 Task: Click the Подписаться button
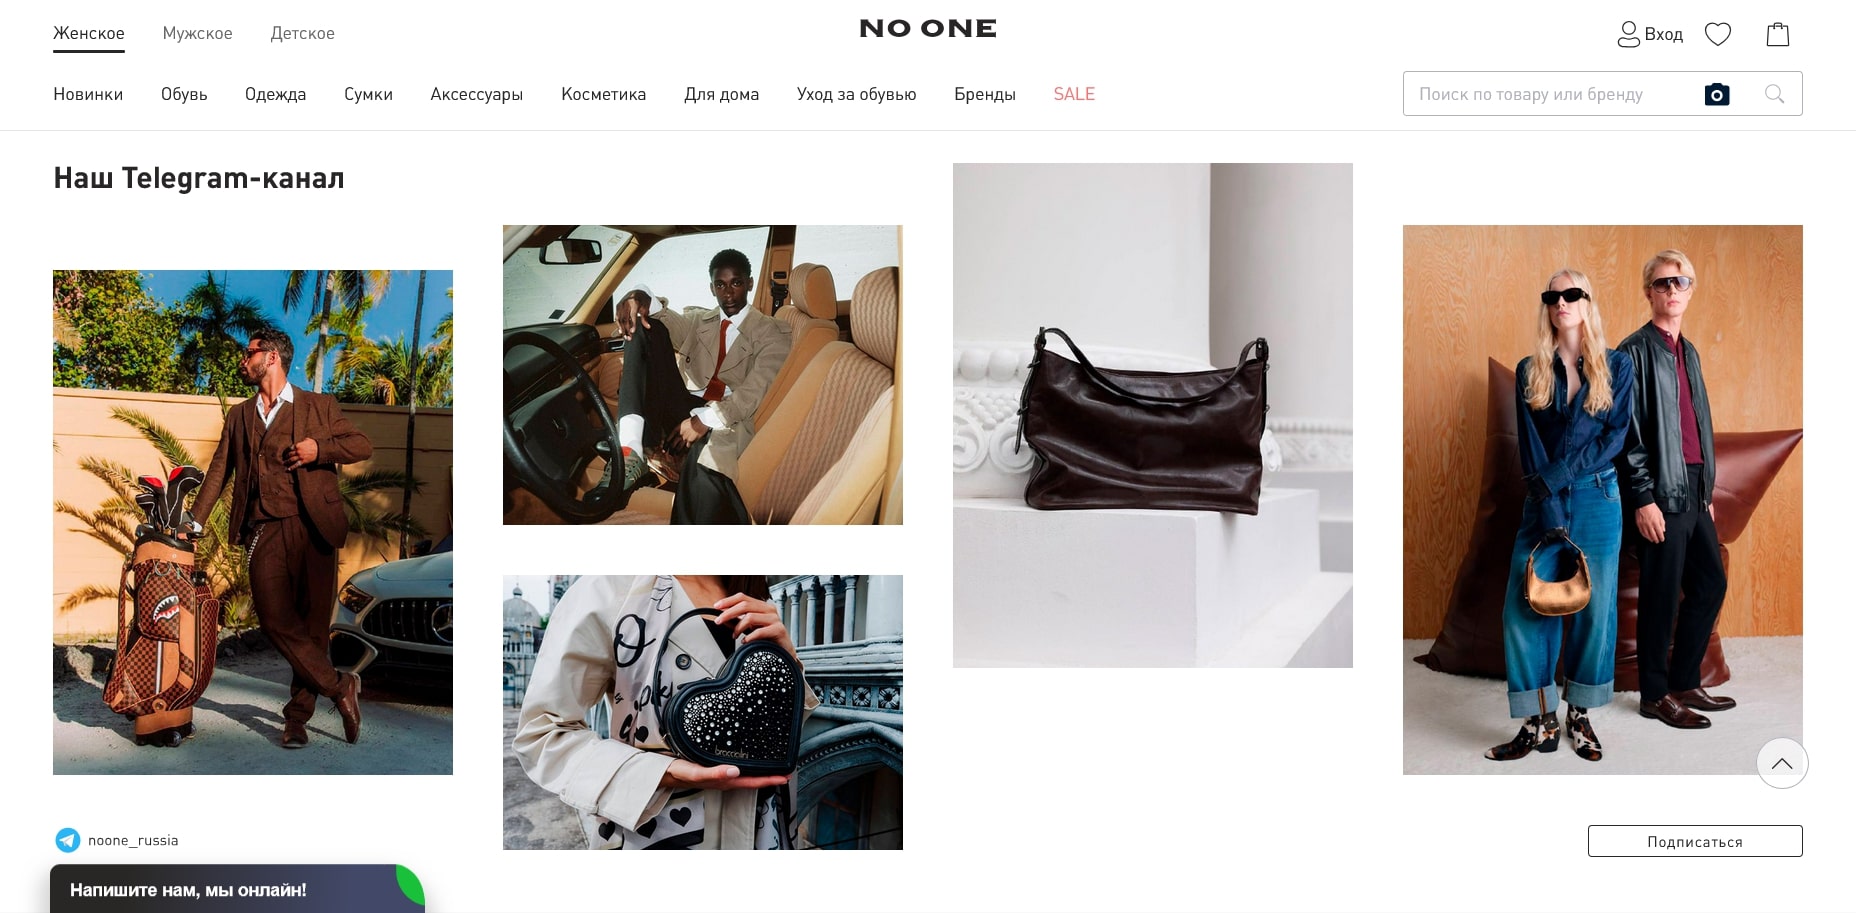coord(1695,841)
